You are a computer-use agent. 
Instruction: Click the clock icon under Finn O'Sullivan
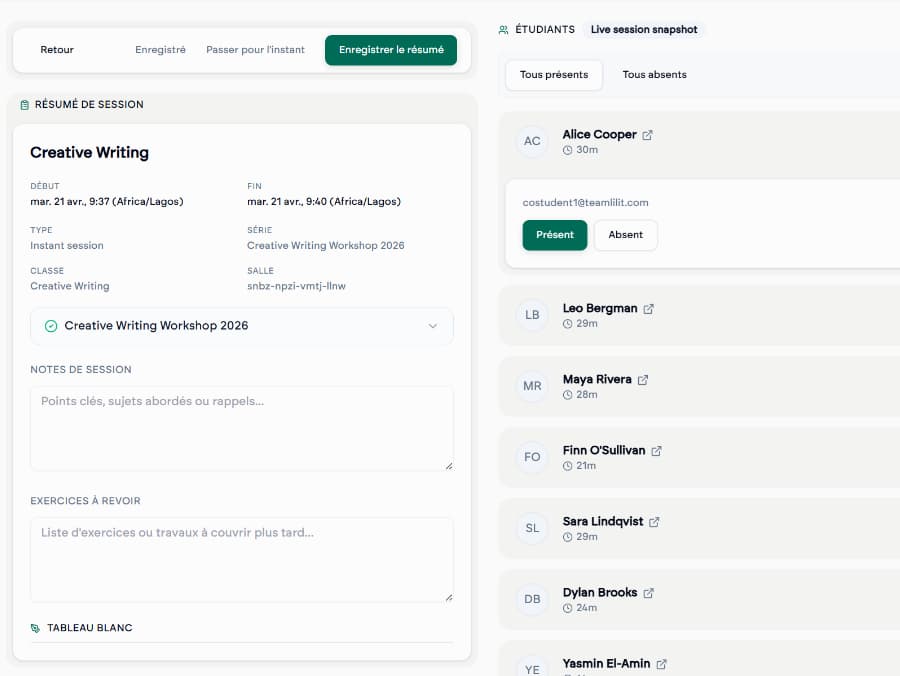(568, 466)
